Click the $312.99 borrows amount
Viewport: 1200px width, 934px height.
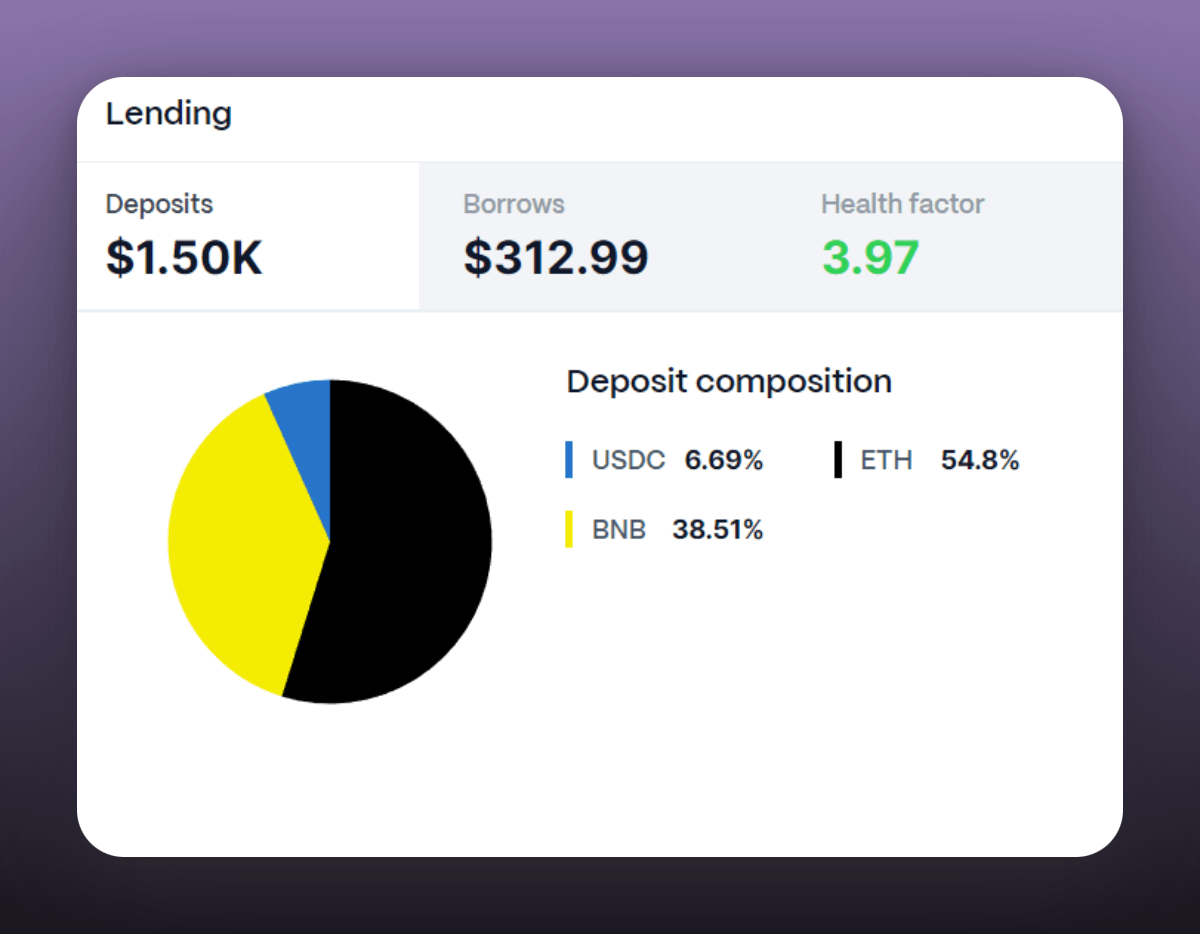(556, 257)
